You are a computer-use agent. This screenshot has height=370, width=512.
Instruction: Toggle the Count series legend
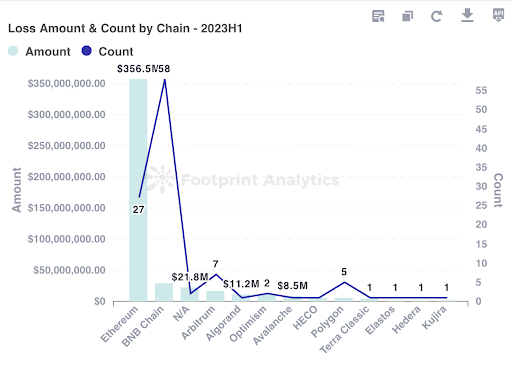pos(107,51)
